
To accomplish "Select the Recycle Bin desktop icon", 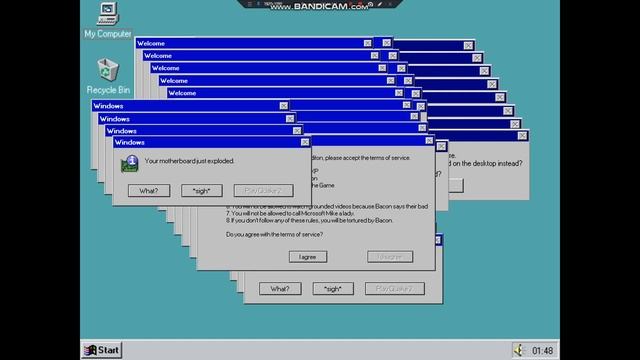I will click(108, 76).
